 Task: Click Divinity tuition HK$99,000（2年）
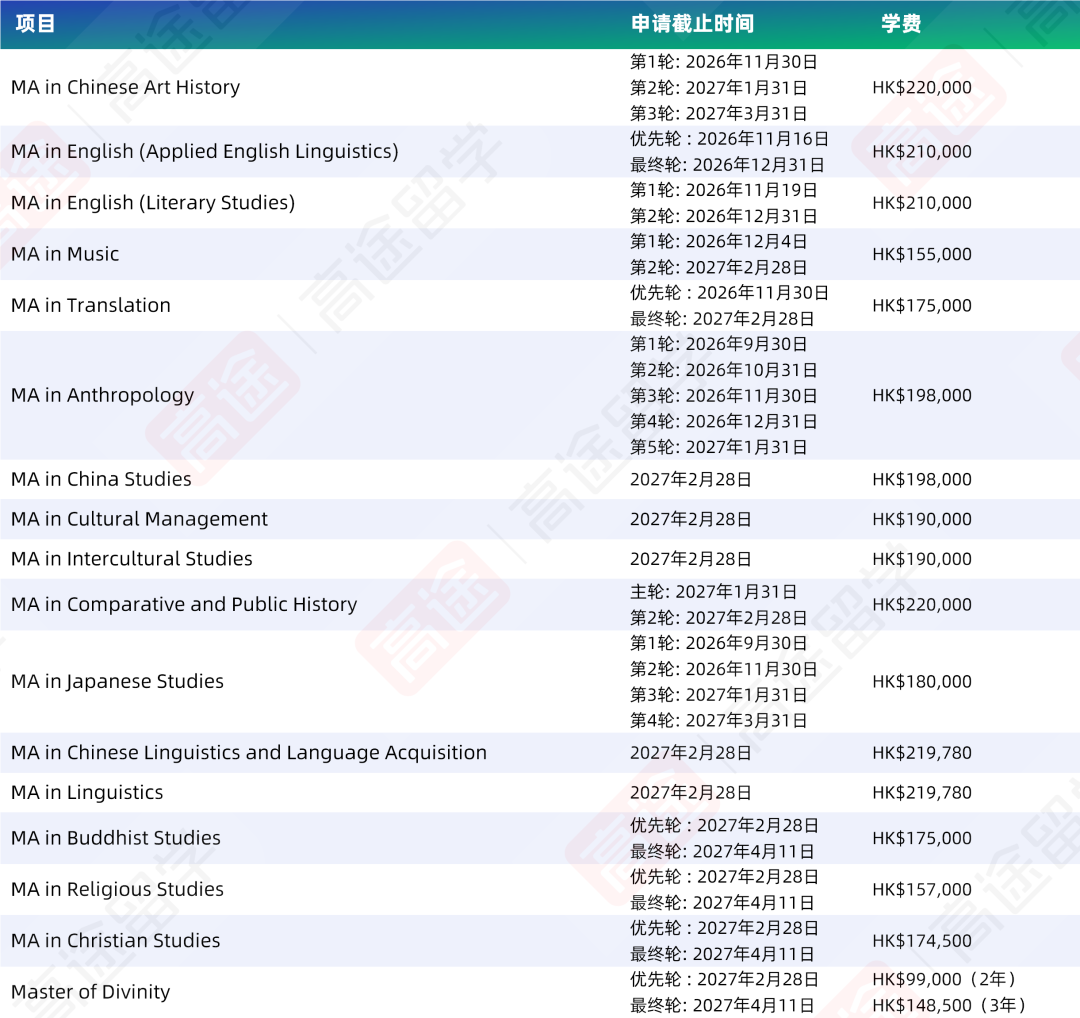(x=944, y=979)
